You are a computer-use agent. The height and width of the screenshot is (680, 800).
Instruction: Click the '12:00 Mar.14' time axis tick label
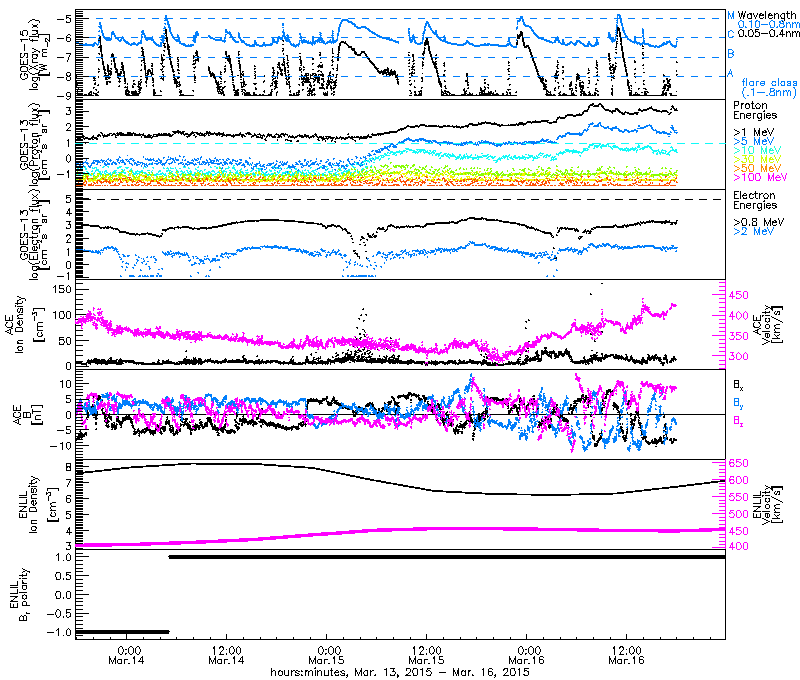(227, 656)
